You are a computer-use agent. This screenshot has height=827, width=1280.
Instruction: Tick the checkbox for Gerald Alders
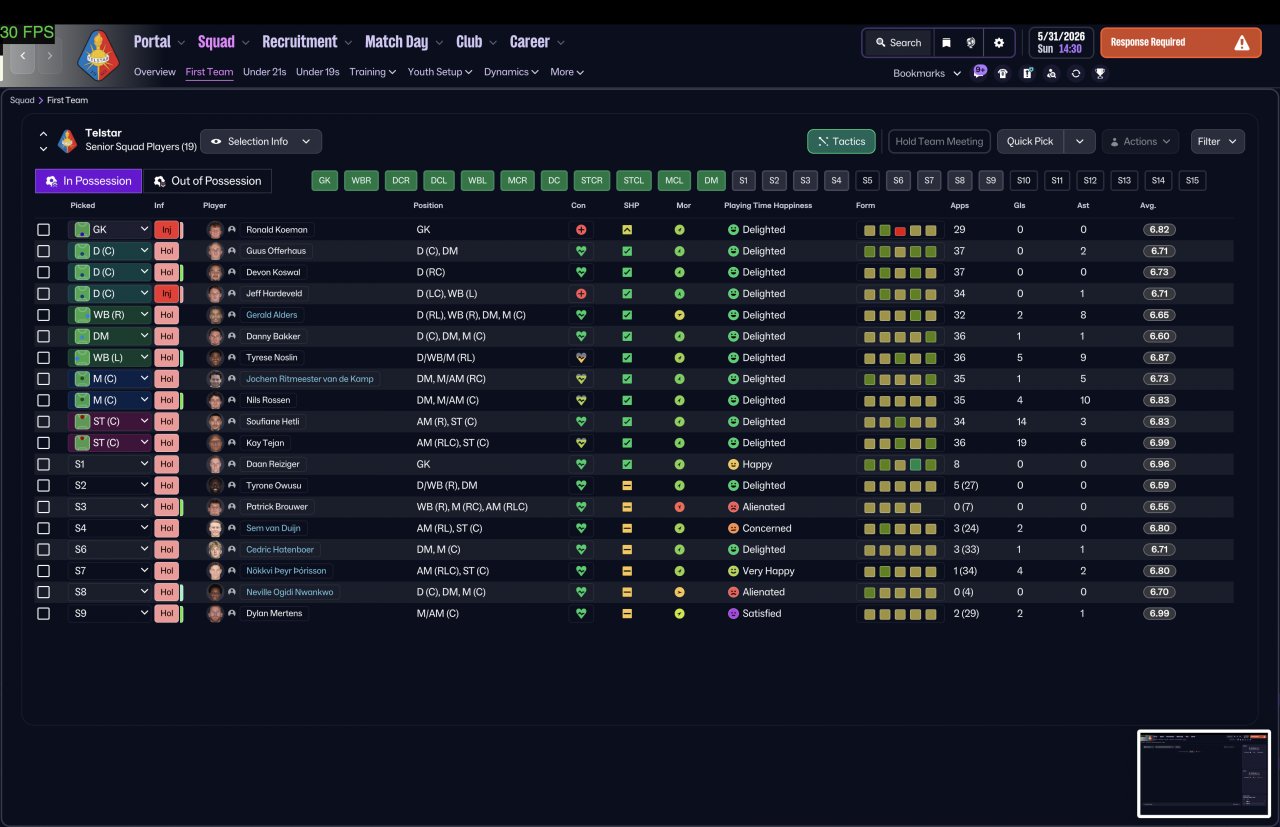43,315
